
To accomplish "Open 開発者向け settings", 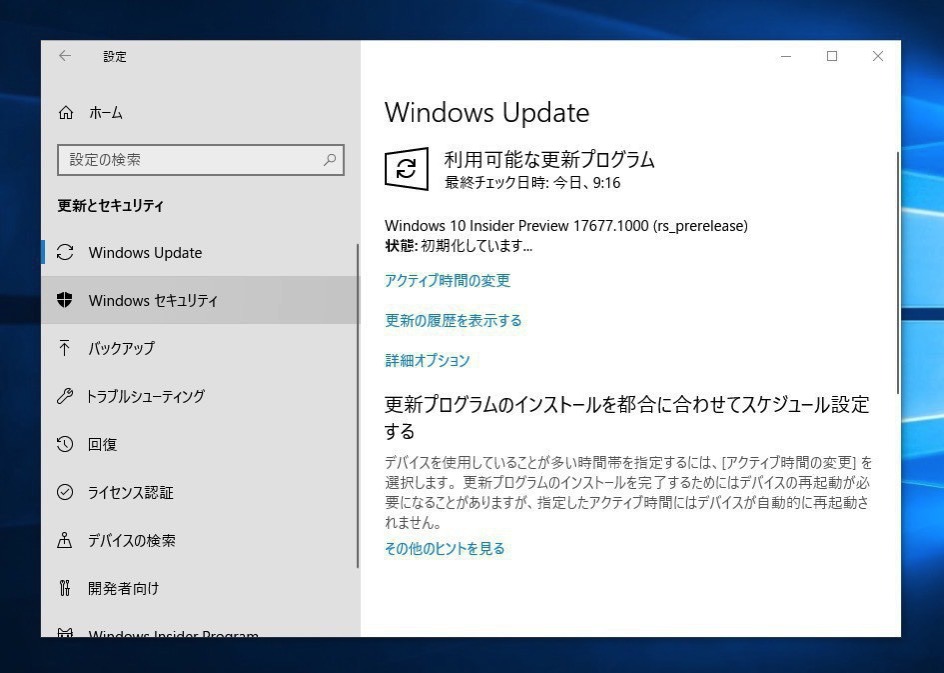I will coord(200,588).
